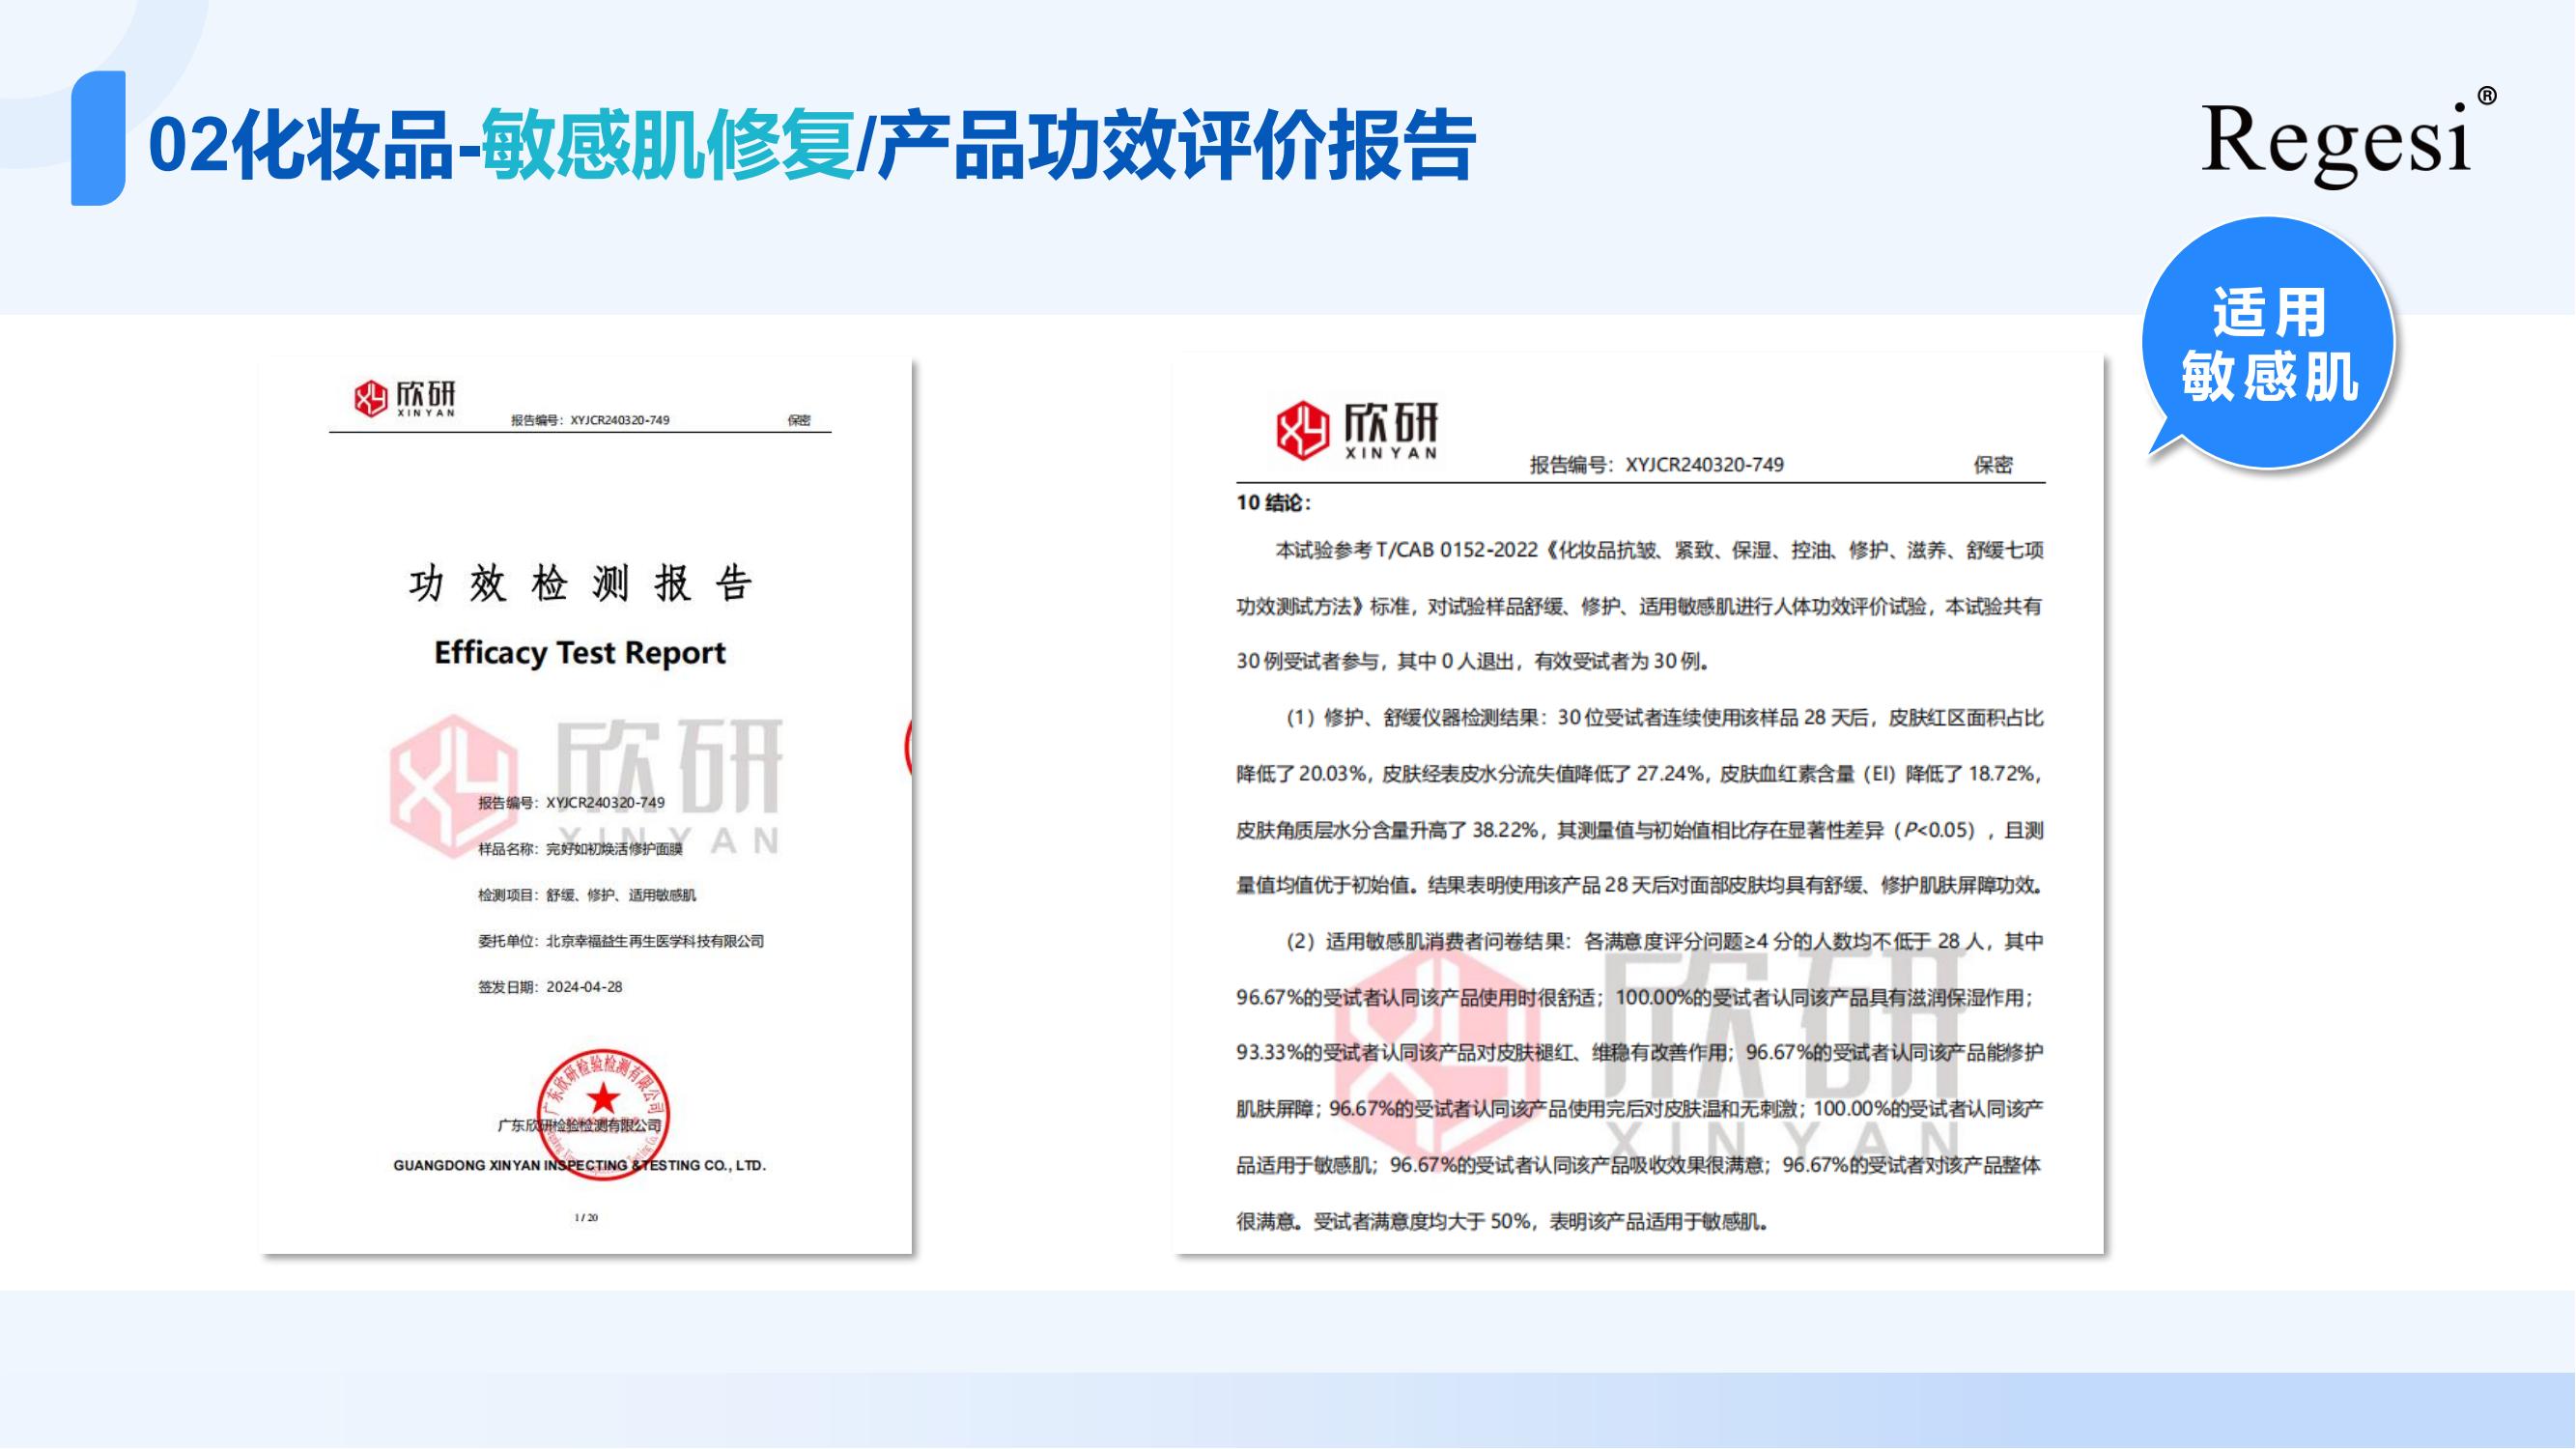Click the registered trademark symbol beside Regesi

click(2487, 96)
